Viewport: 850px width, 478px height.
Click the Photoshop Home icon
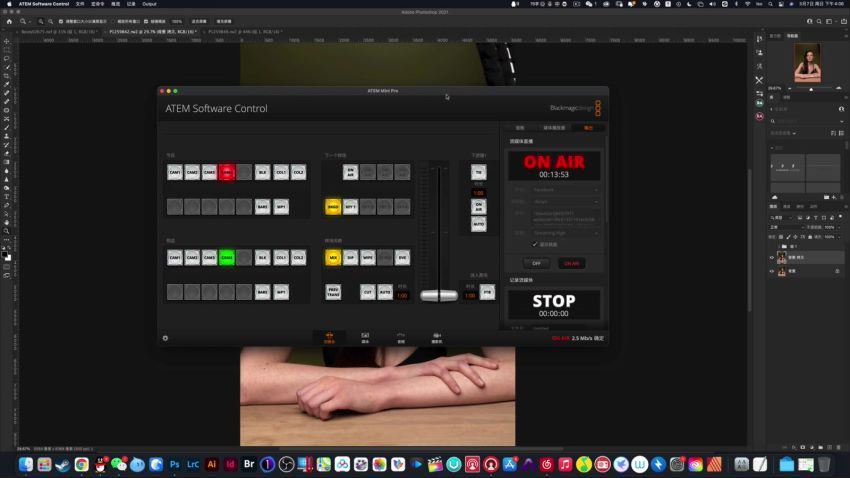pos(9,21)
